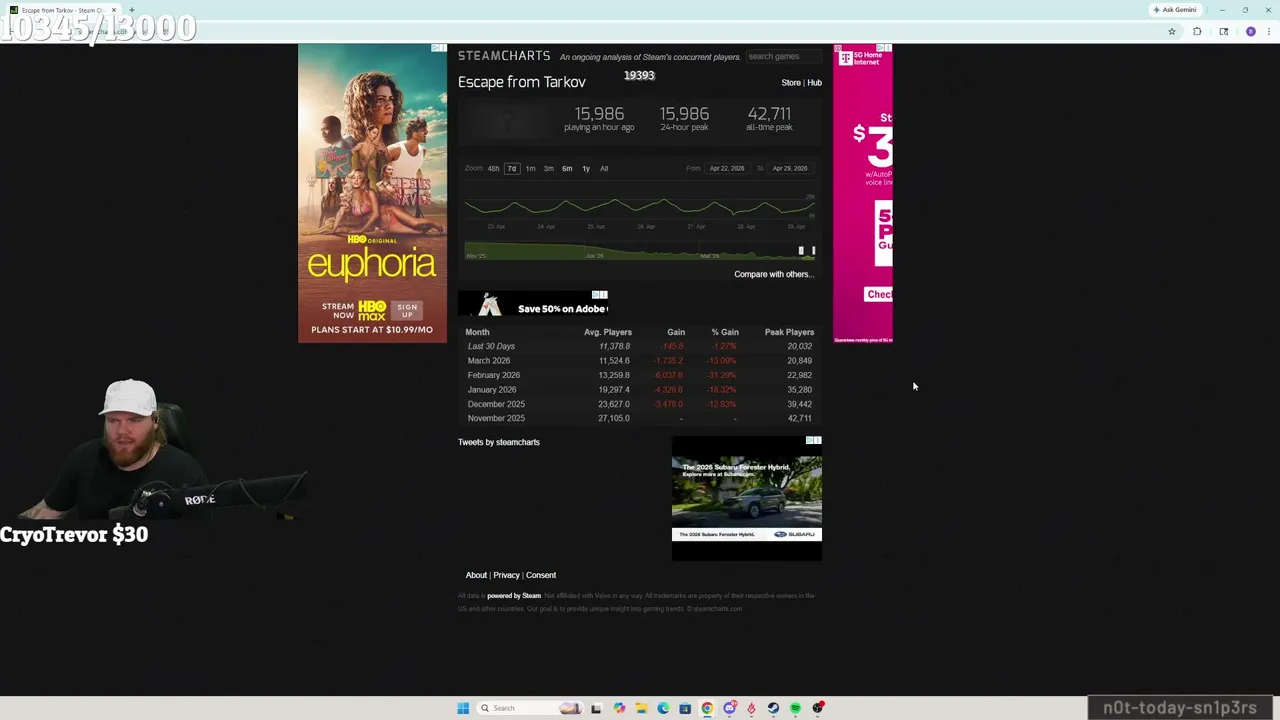Click the right navigator handle on chart

click(x=813, y=250)
